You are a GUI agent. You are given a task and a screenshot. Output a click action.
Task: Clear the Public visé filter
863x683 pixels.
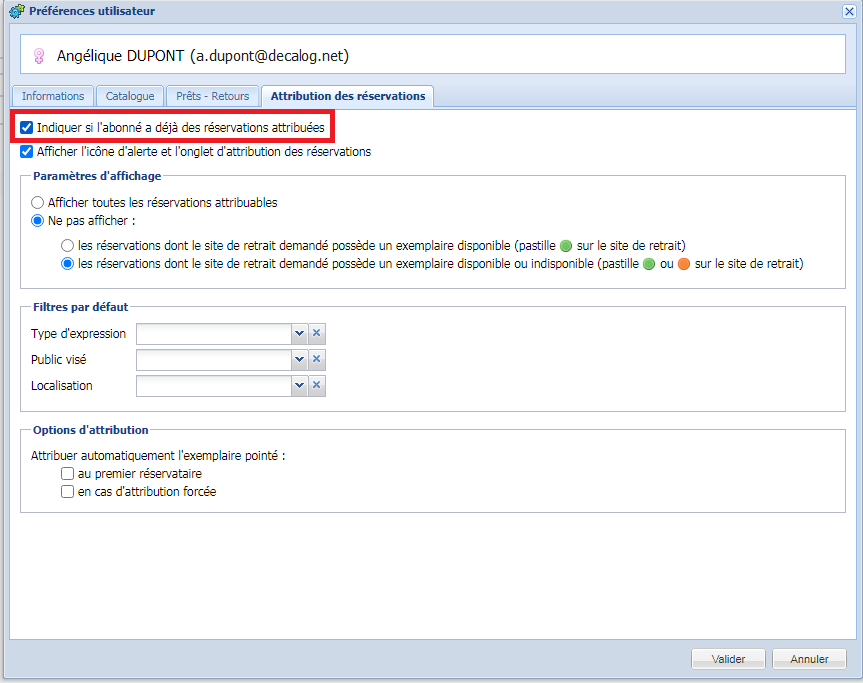tap(316, 359)
